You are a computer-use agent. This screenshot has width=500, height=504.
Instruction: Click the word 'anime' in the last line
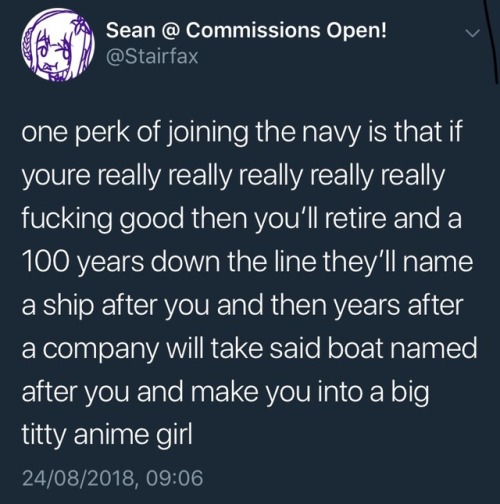pyautogui.click(x=110, y=434)
